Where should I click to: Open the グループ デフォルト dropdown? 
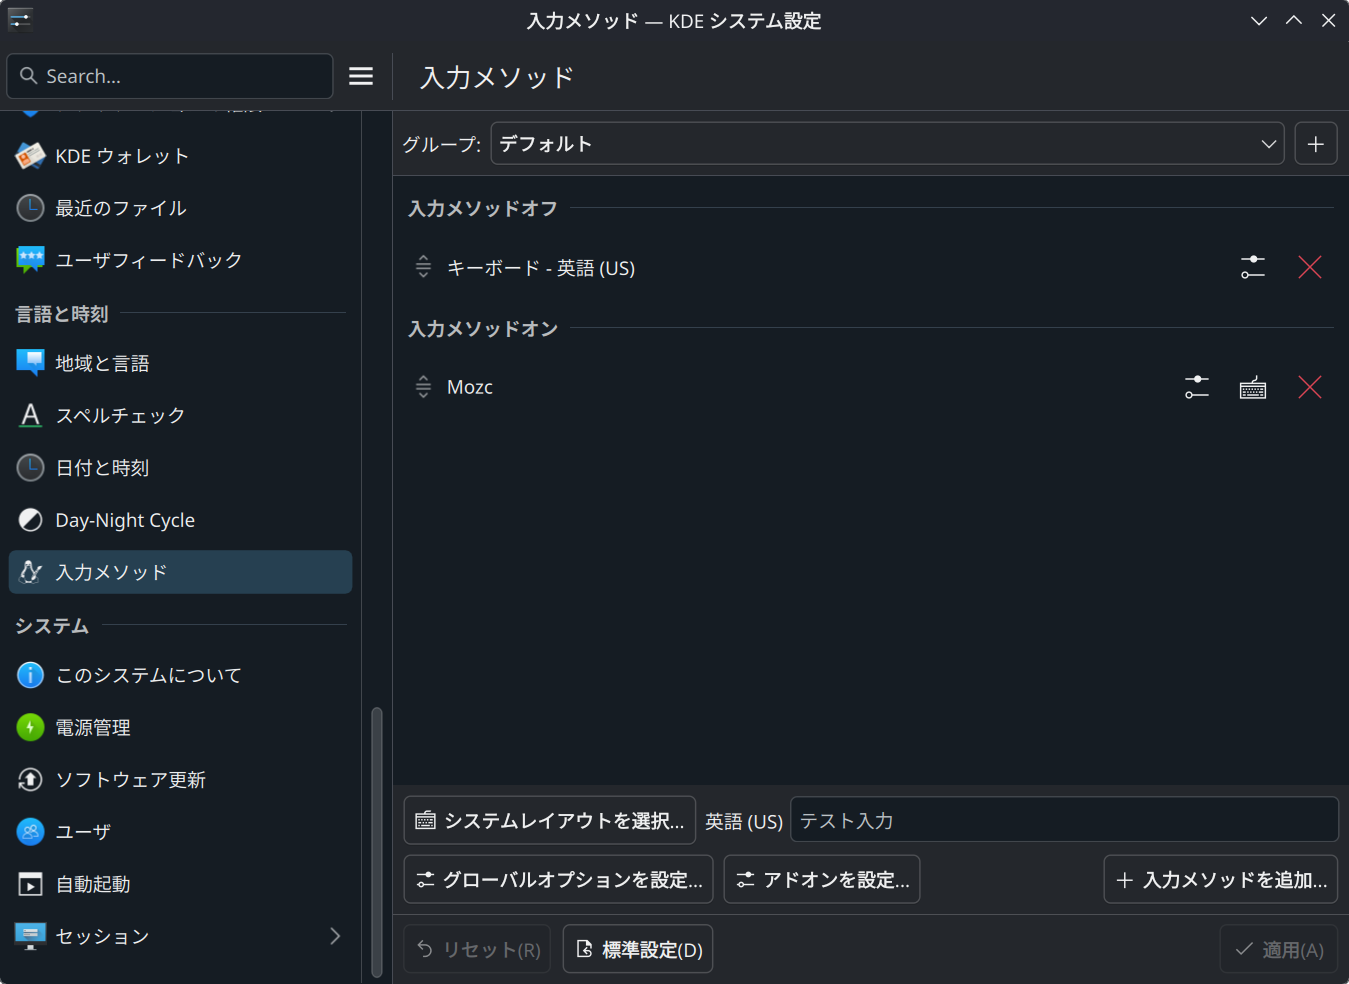pos(886,144)
